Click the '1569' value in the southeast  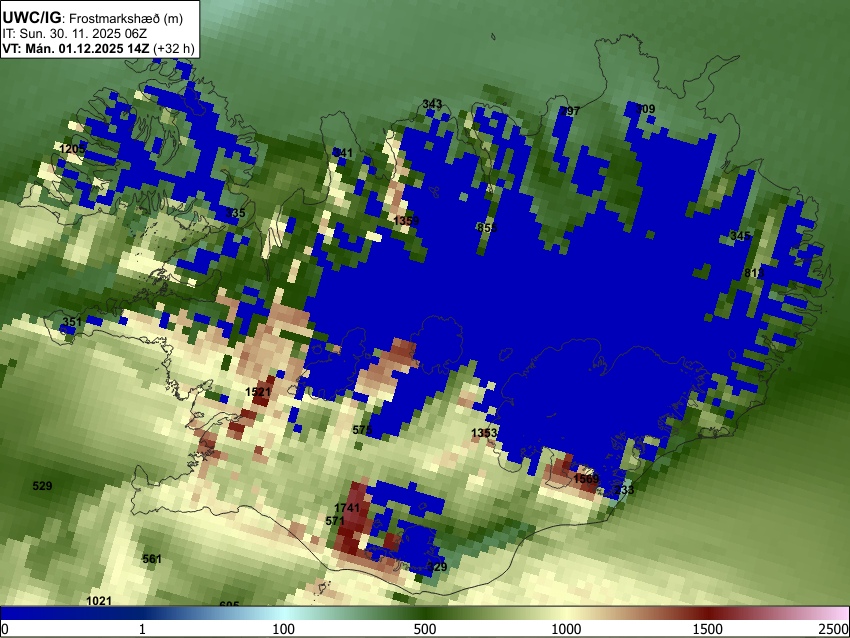(x=587, y=479)
